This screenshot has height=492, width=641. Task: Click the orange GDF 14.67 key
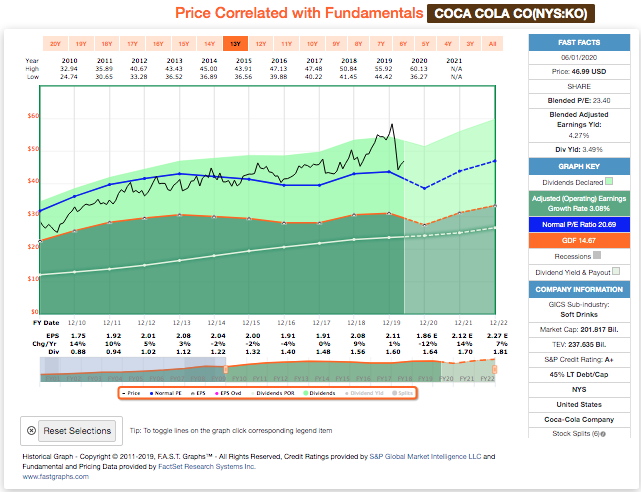tap(579, 240)
